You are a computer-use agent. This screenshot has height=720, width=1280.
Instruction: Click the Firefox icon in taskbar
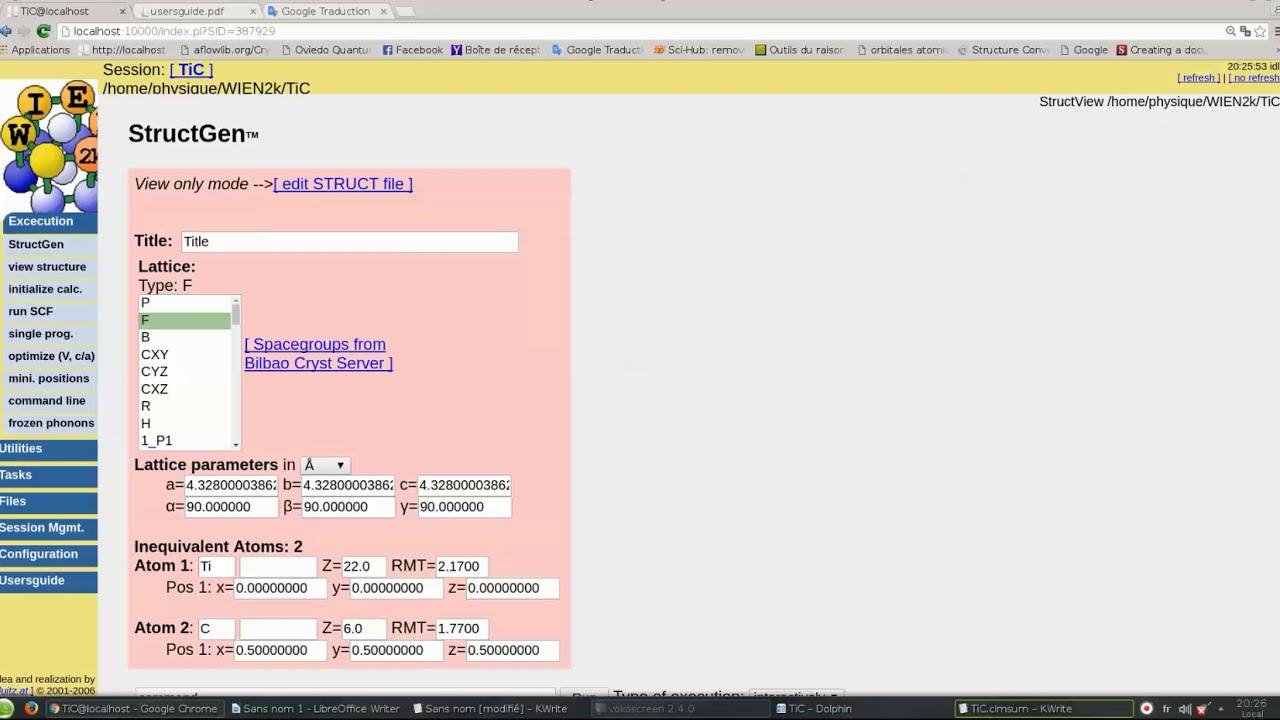coord(31,708)
